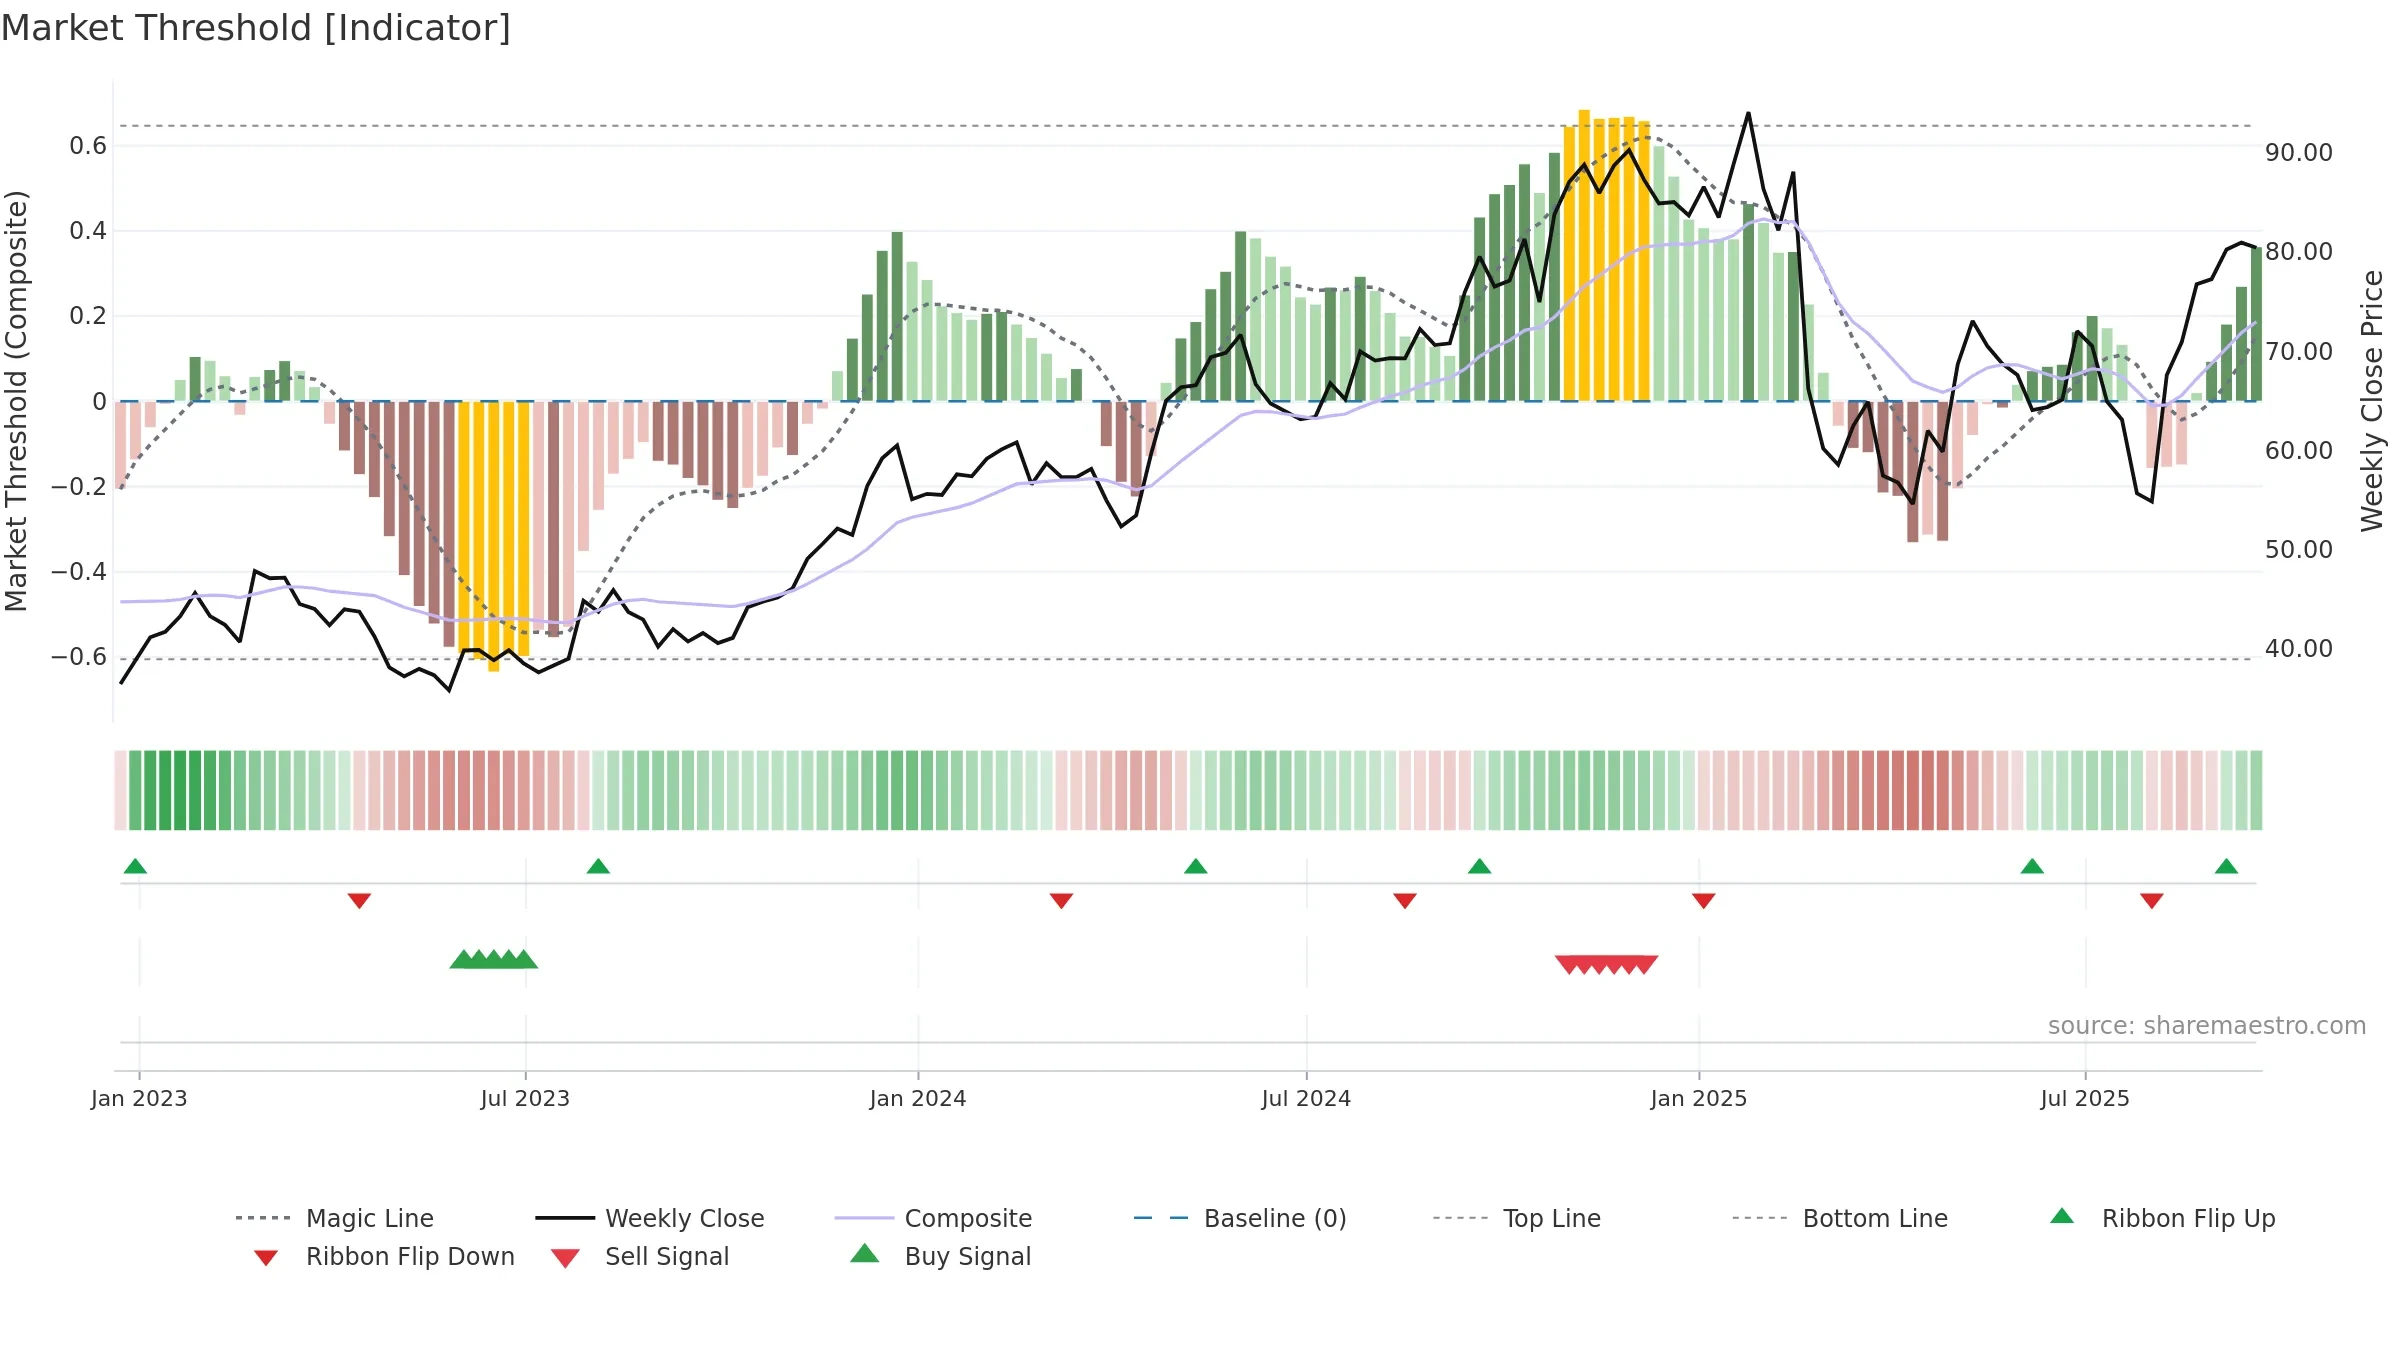Toggle the Bottom Line legend entry

click(x=1840, y=1218)
